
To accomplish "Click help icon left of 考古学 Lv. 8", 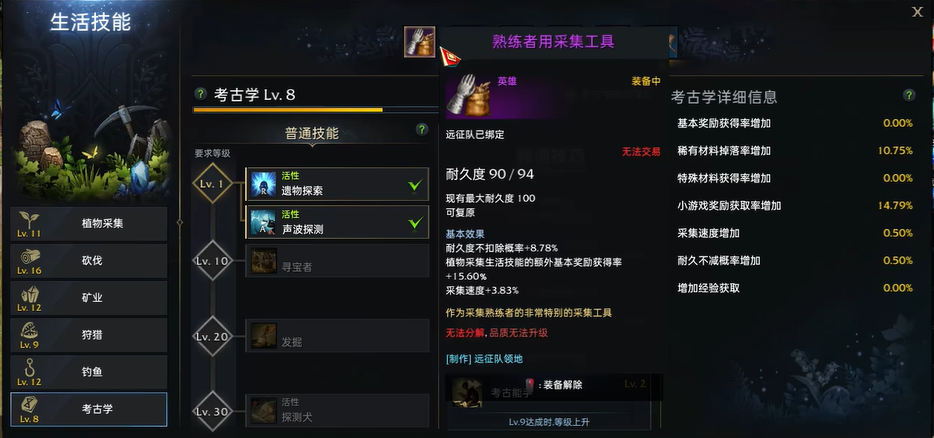I will [201, 94].
